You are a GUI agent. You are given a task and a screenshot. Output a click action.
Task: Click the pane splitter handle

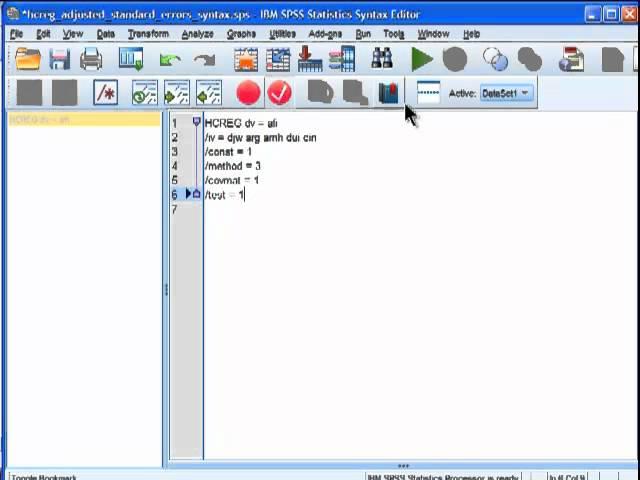click(x=166, y=290)
